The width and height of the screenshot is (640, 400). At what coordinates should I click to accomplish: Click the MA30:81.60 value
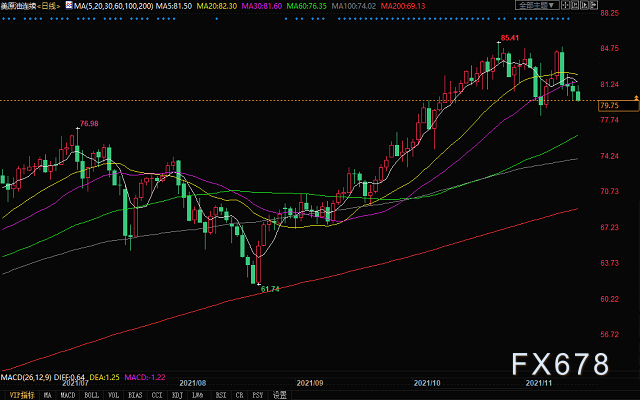coord(262,6)
